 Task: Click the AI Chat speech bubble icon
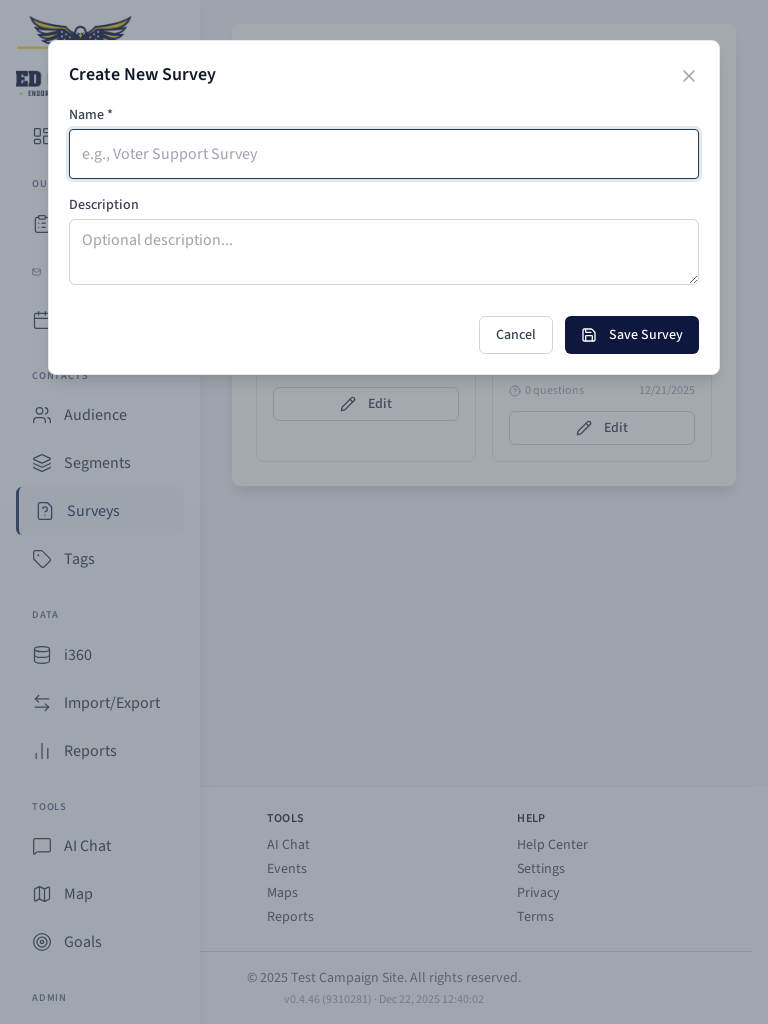(x=42, y=846)
